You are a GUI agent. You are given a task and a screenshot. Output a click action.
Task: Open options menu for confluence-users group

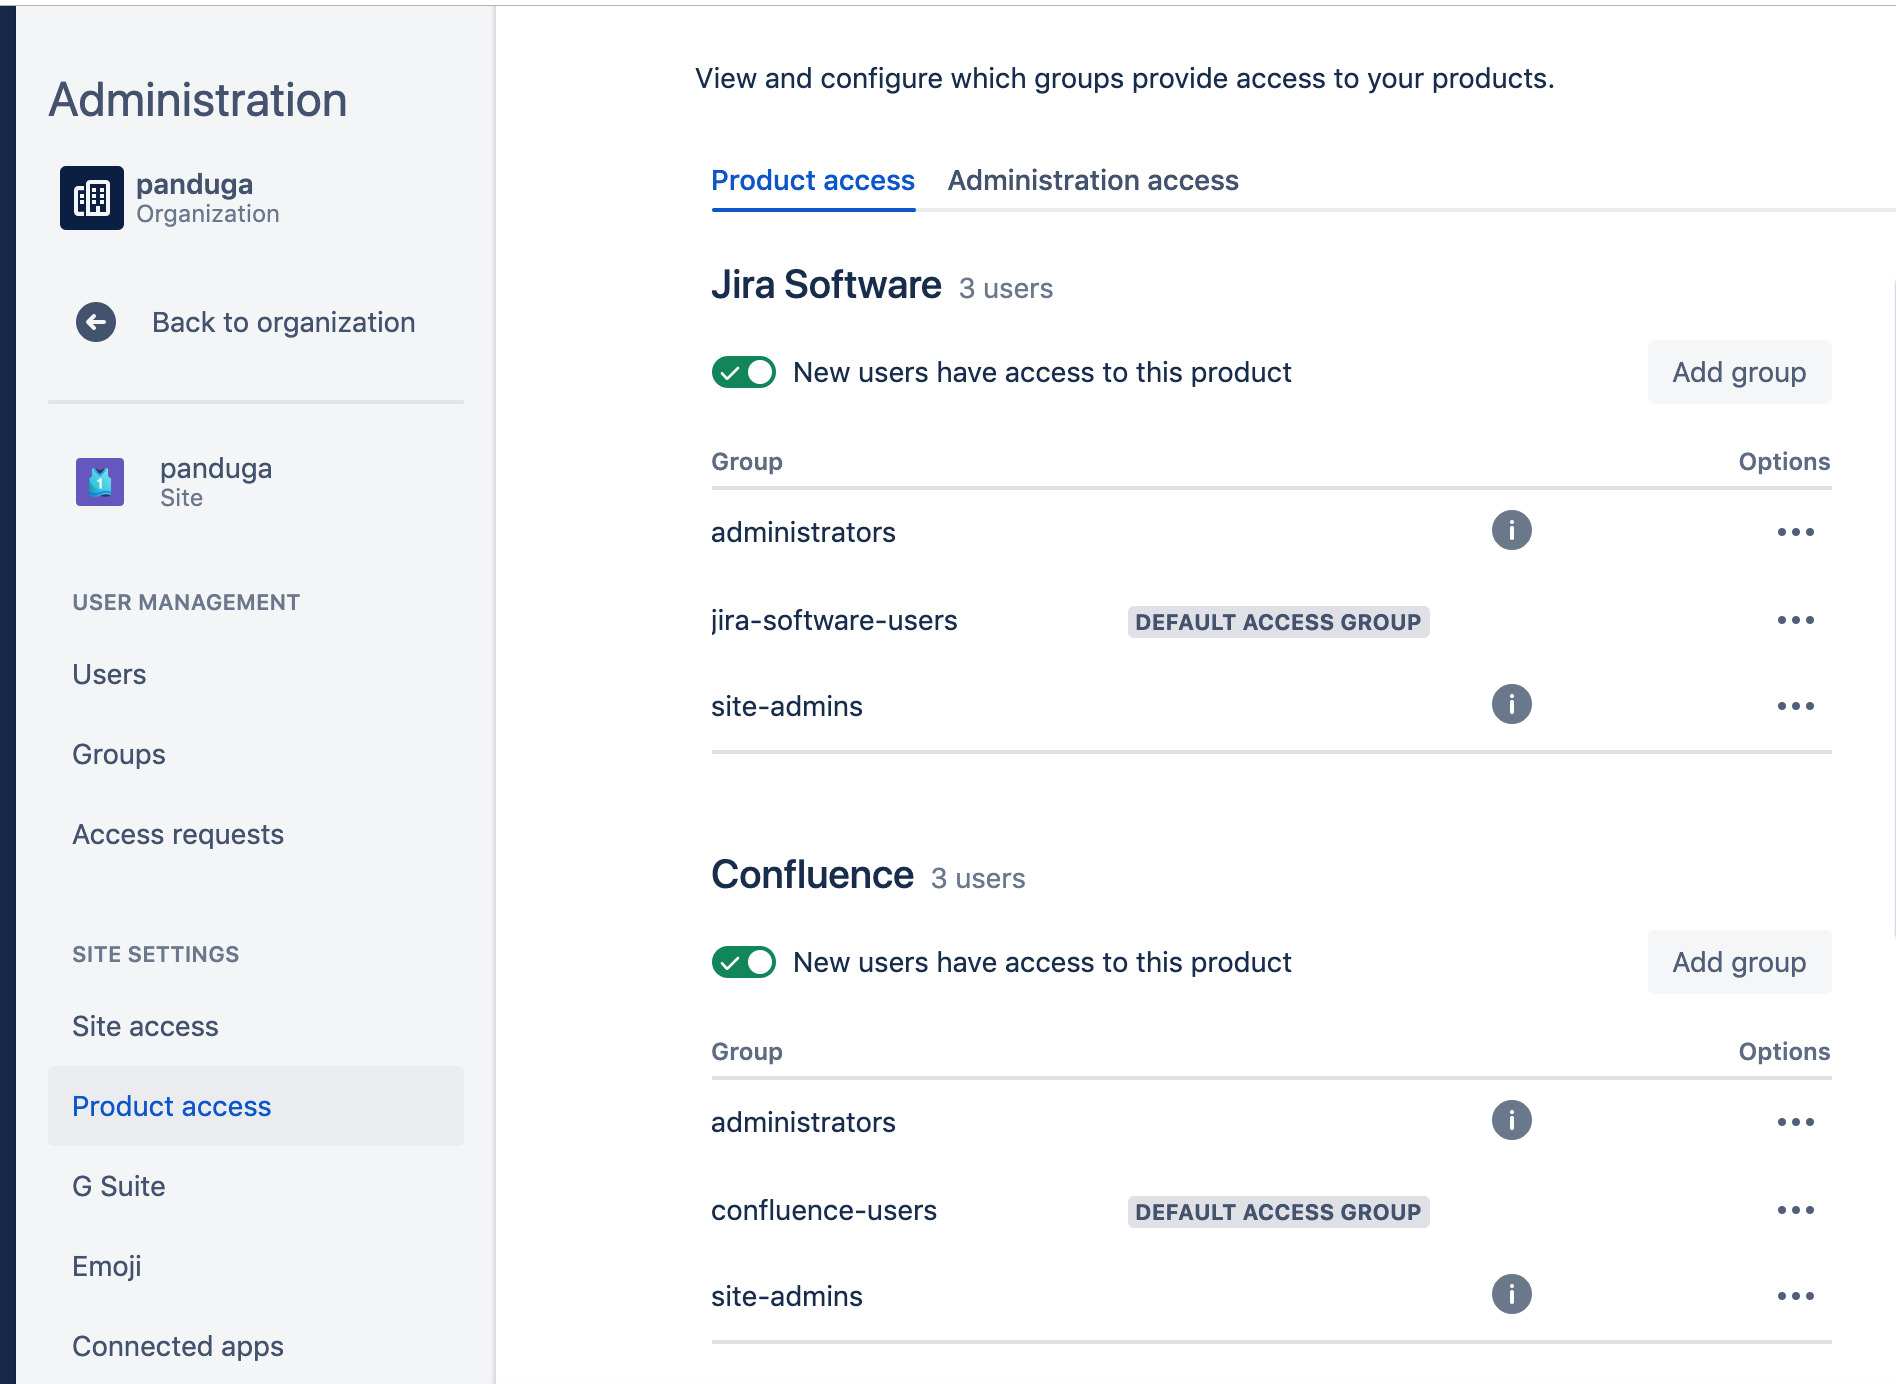(1795, 1209)
